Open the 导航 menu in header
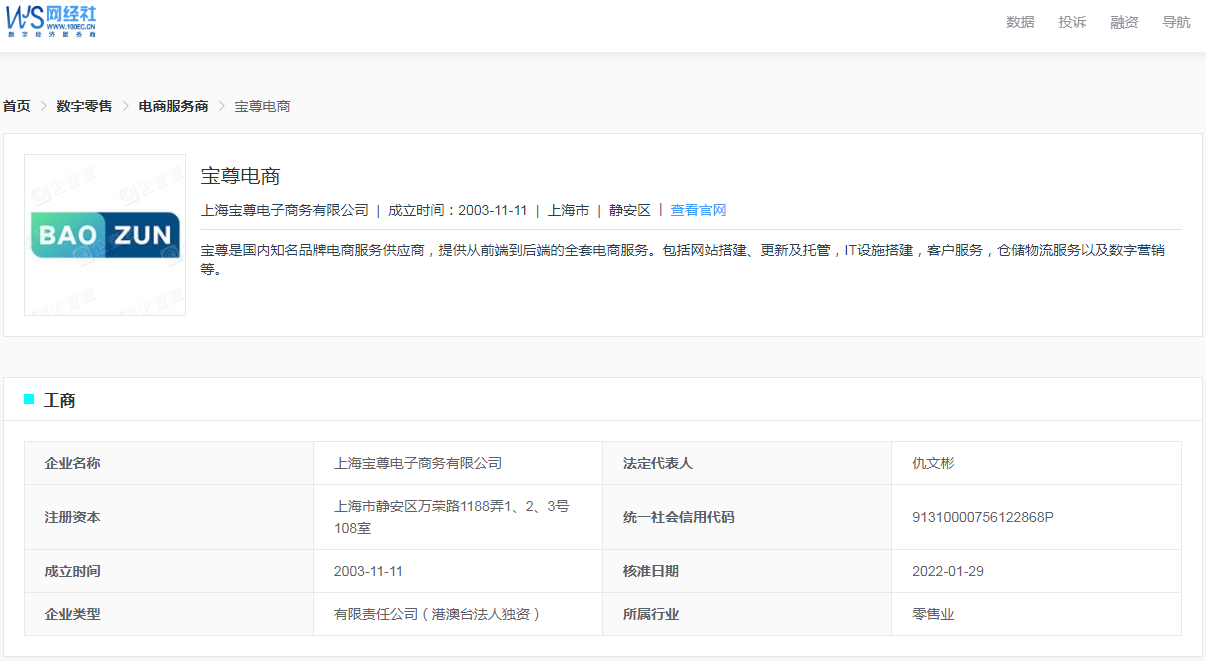The width and height of the screenshot is (1206, 661). tap(1176, 22)
